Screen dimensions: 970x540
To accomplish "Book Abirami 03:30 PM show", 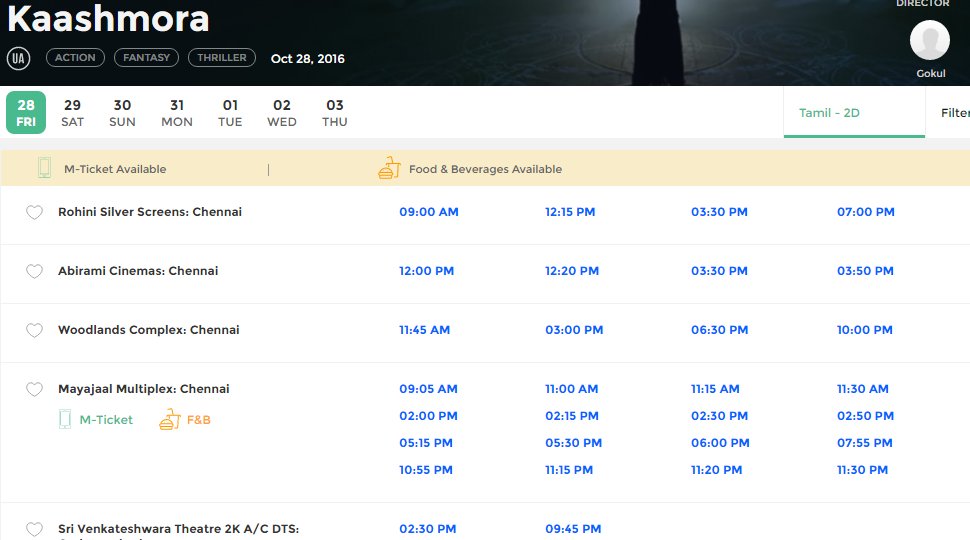I will pos(719,270).
